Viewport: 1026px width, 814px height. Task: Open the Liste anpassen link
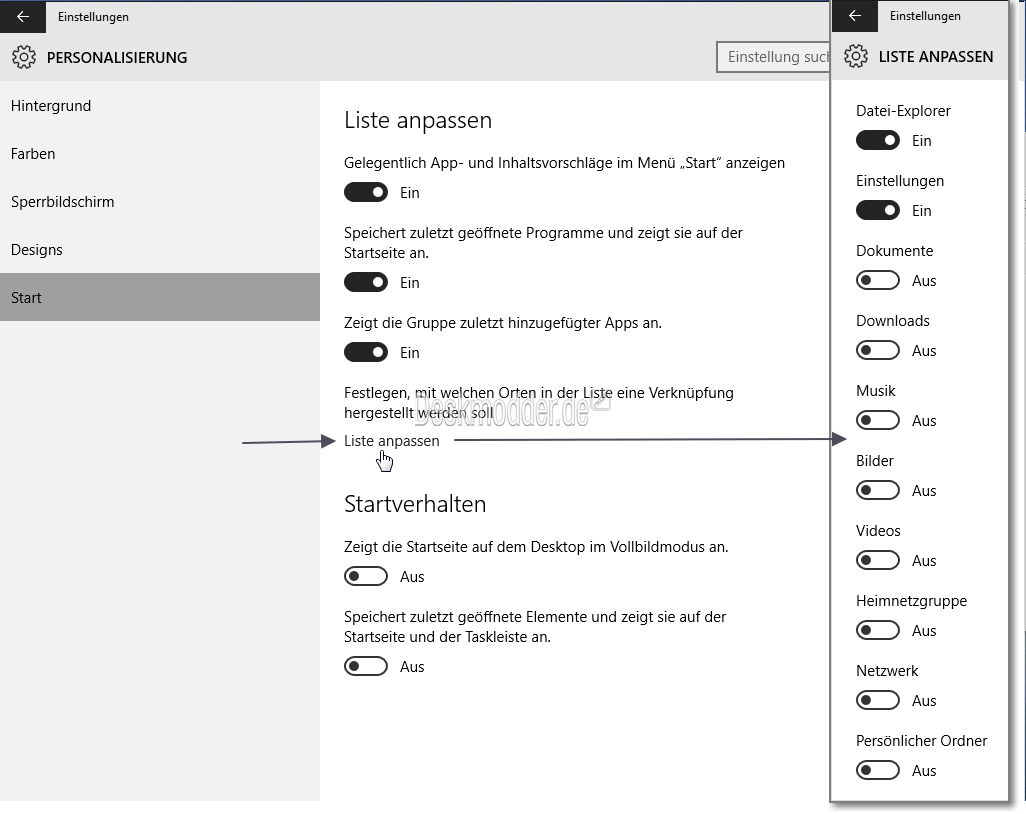click(391, 440)
